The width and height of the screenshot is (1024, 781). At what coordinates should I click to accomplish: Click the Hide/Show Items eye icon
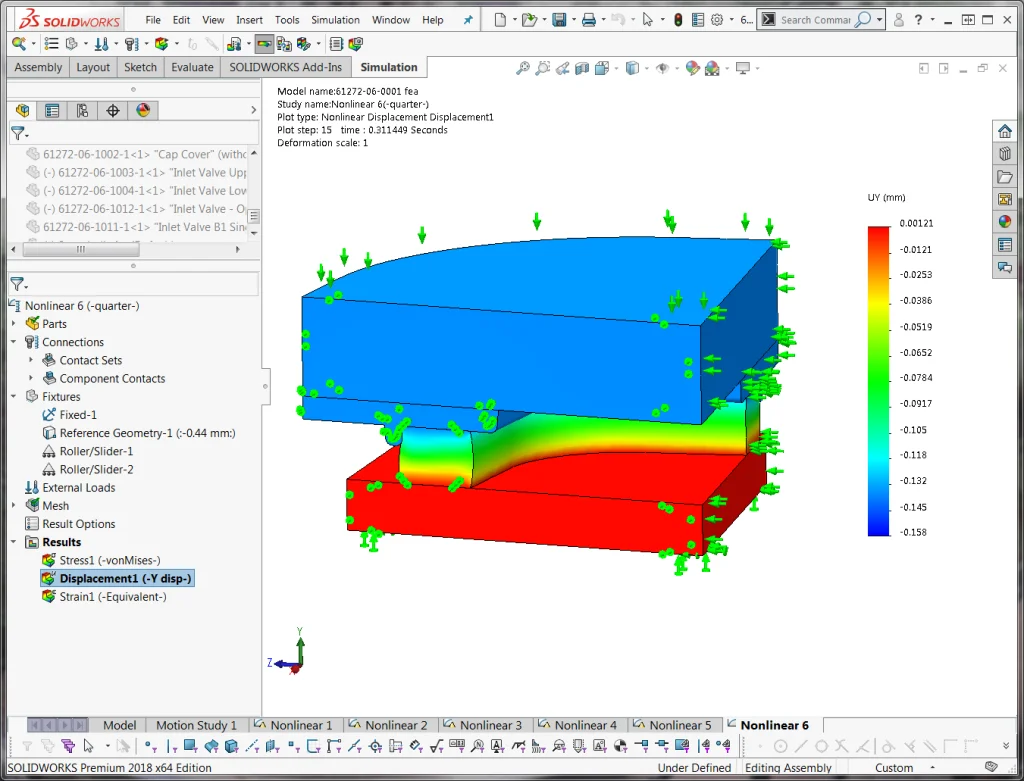tap(662, 68)
